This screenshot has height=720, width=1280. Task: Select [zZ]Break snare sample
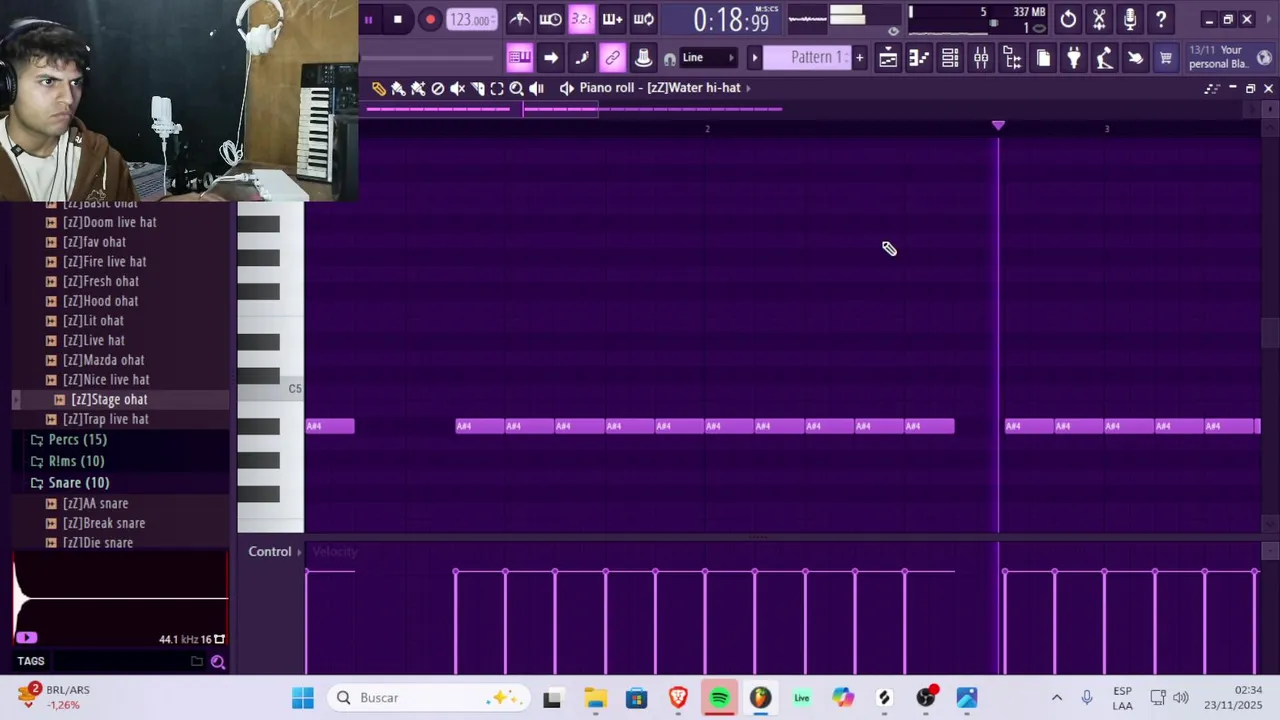(103, 523)
